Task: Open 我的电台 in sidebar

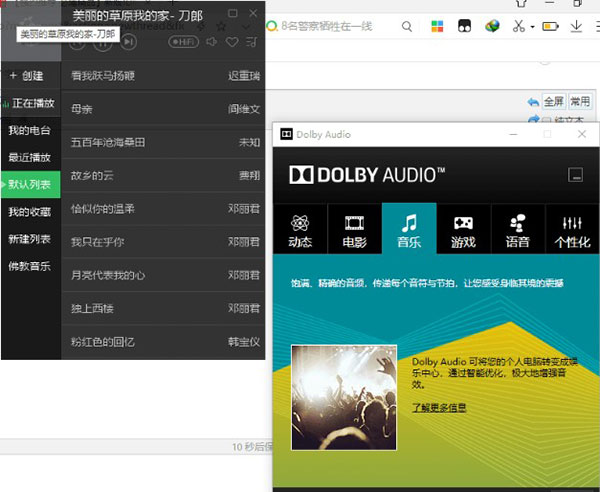Action: (x=29, y=130)
